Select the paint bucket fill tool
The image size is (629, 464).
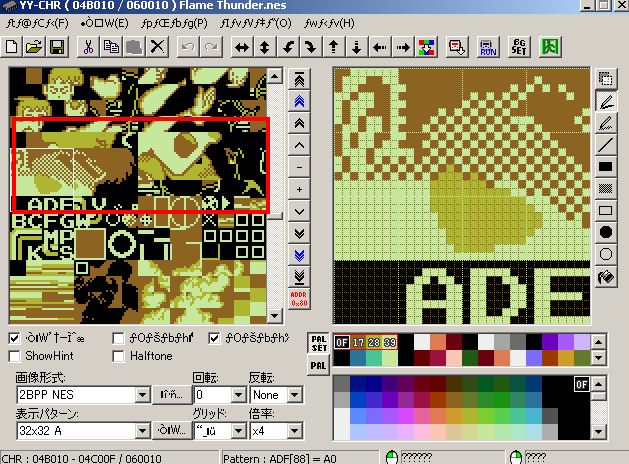point(606,276)
